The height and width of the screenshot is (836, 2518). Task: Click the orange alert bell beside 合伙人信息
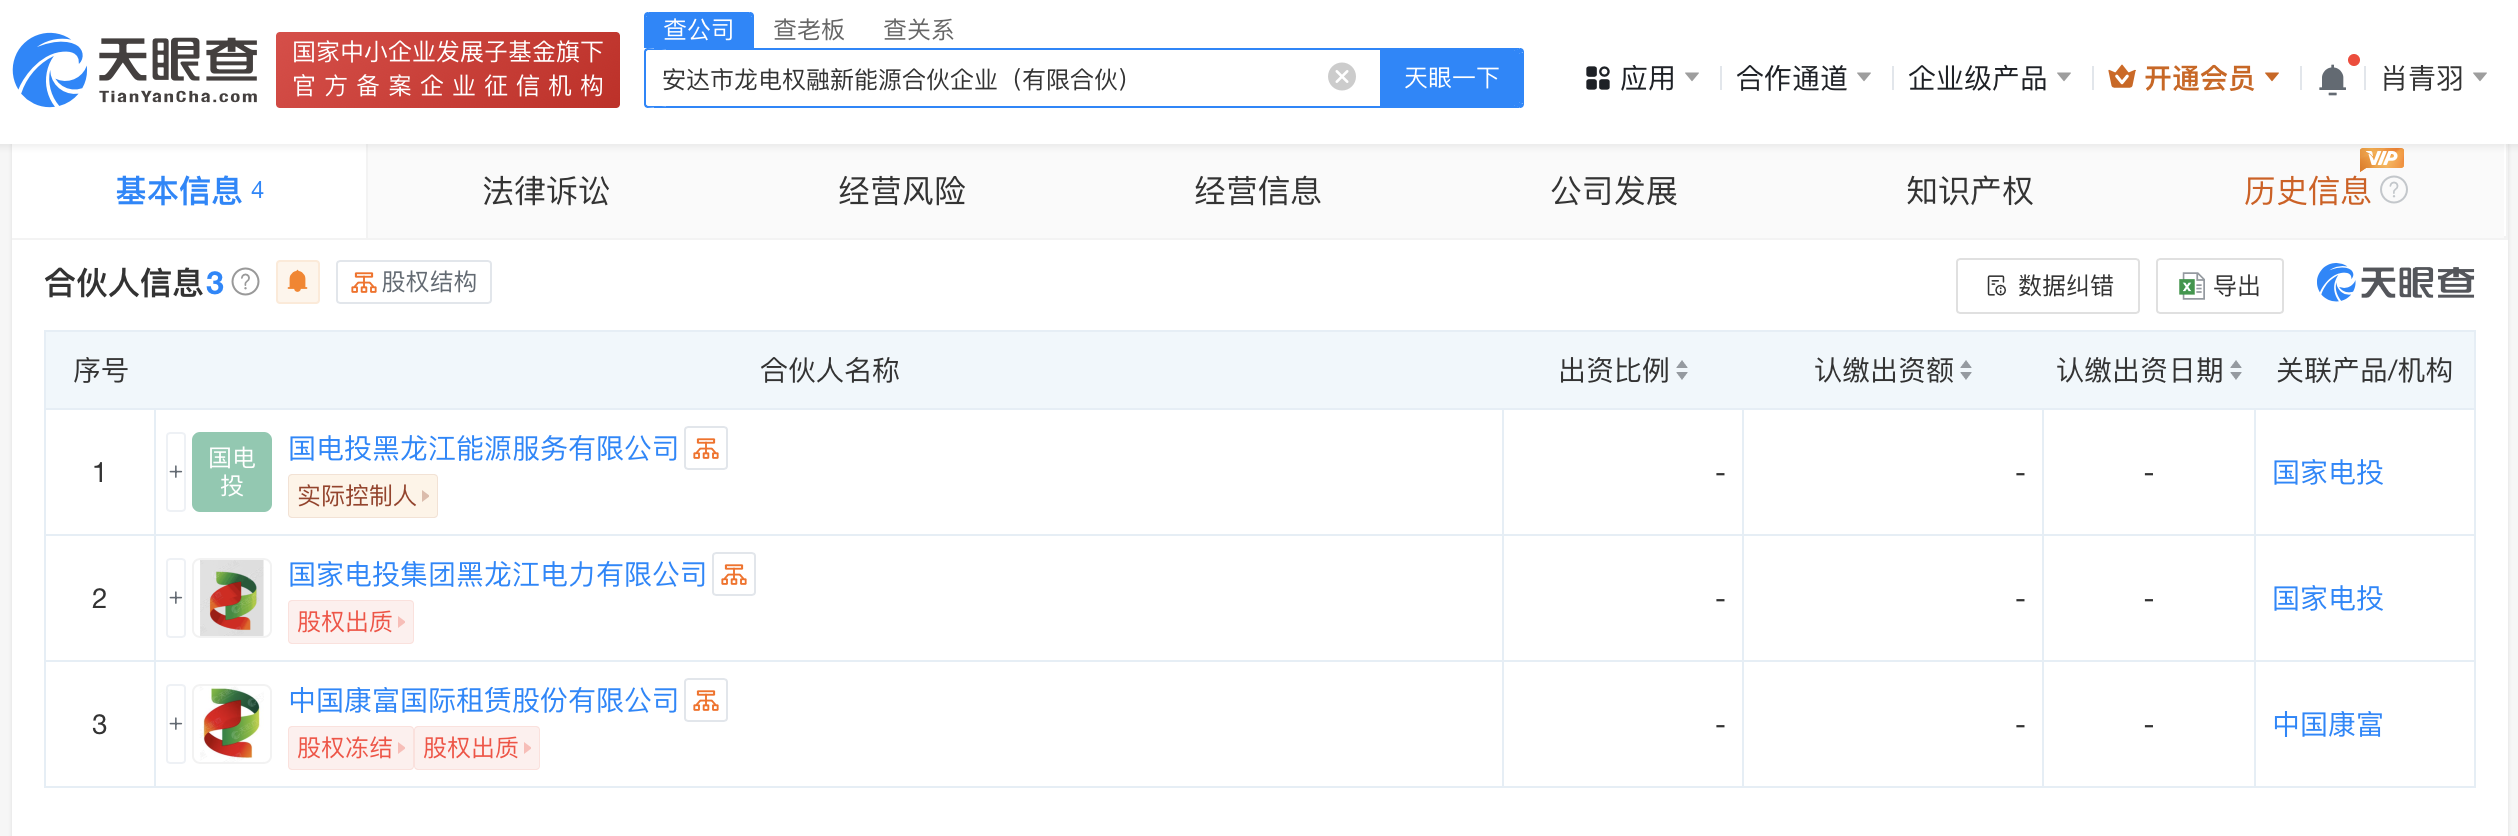click(297, 282)
